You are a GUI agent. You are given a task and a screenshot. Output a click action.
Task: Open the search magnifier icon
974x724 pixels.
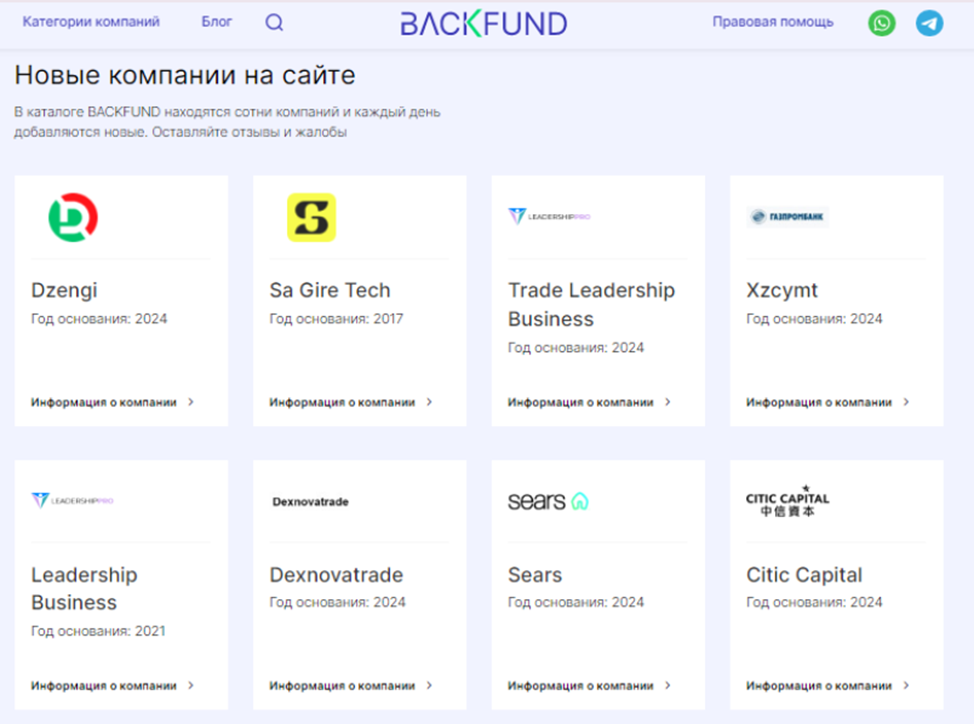(x=275, y=23)
